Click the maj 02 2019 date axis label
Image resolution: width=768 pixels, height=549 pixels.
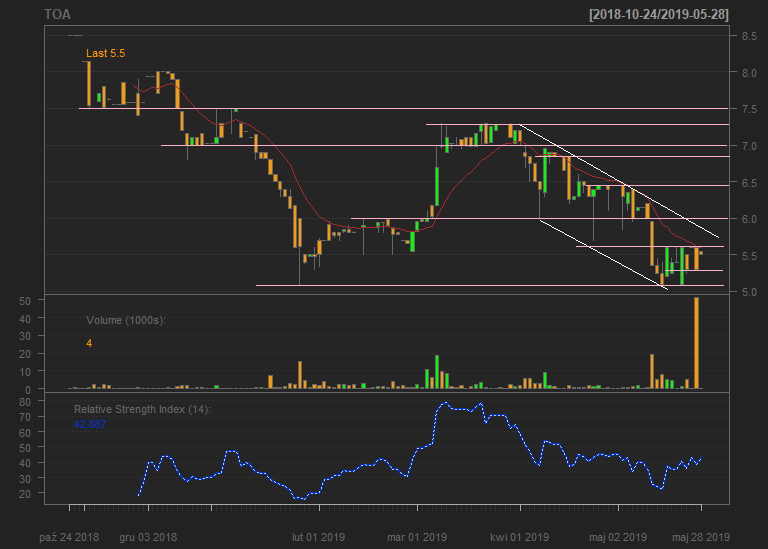618,537
